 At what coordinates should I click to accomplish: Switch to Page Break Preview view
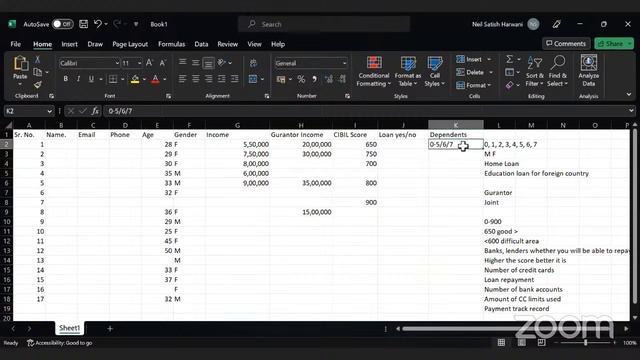pos(541,342)
